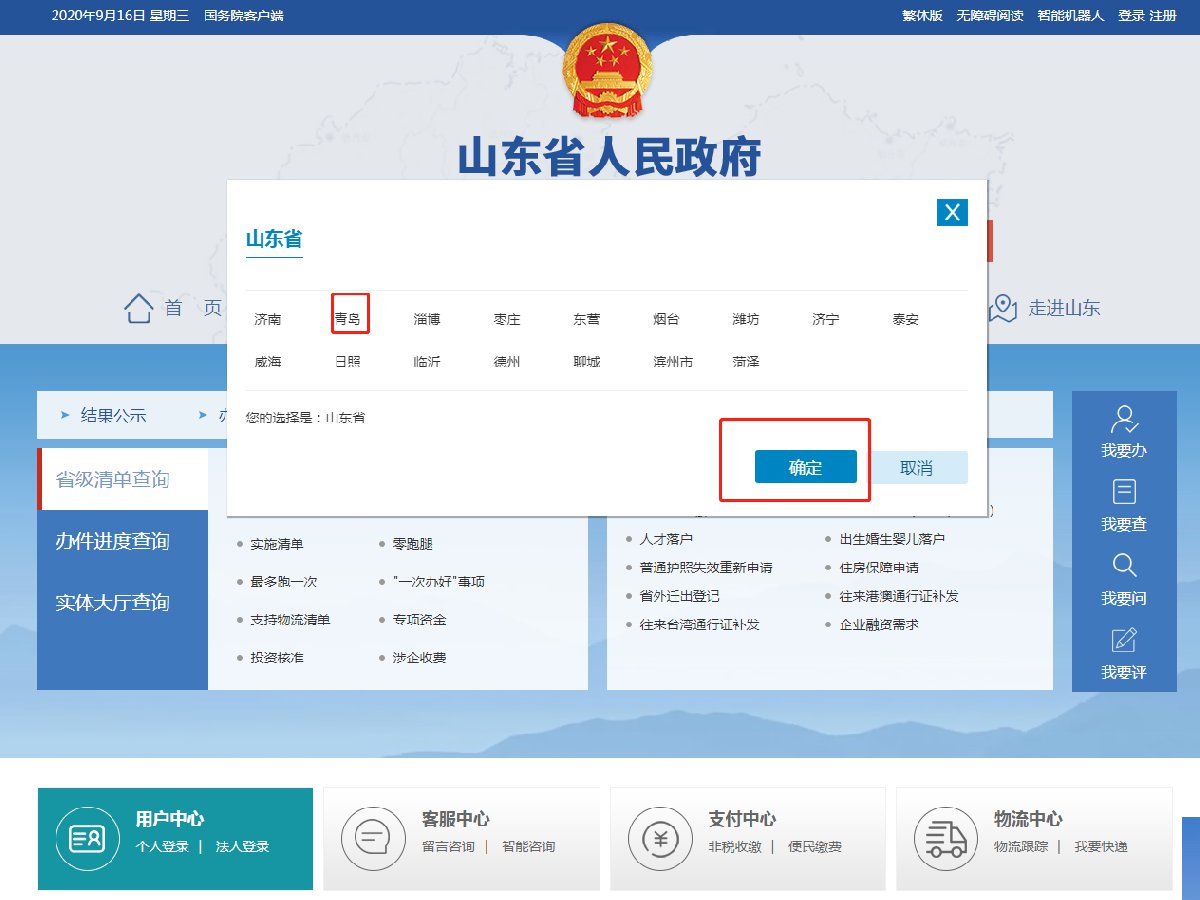Open 国务院客户端 link
This screenshot has height=900, width=1200.
click(x=243, y=16)
